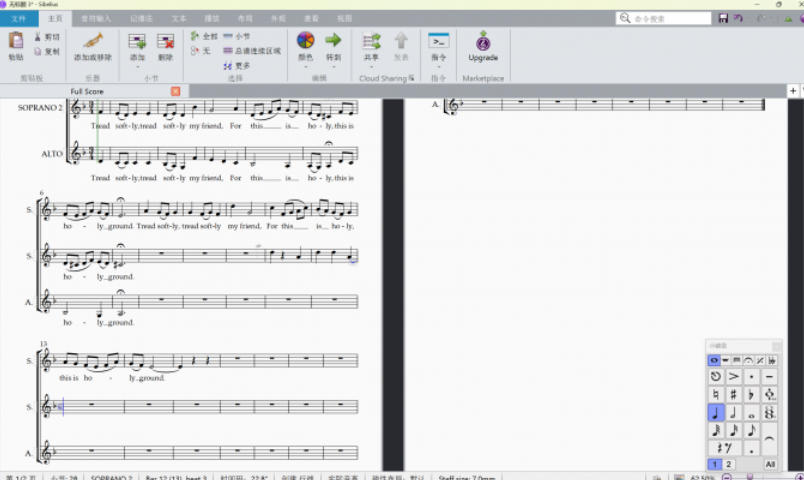Click the Delete bars (删除) icon

click(x=165, y=41)
